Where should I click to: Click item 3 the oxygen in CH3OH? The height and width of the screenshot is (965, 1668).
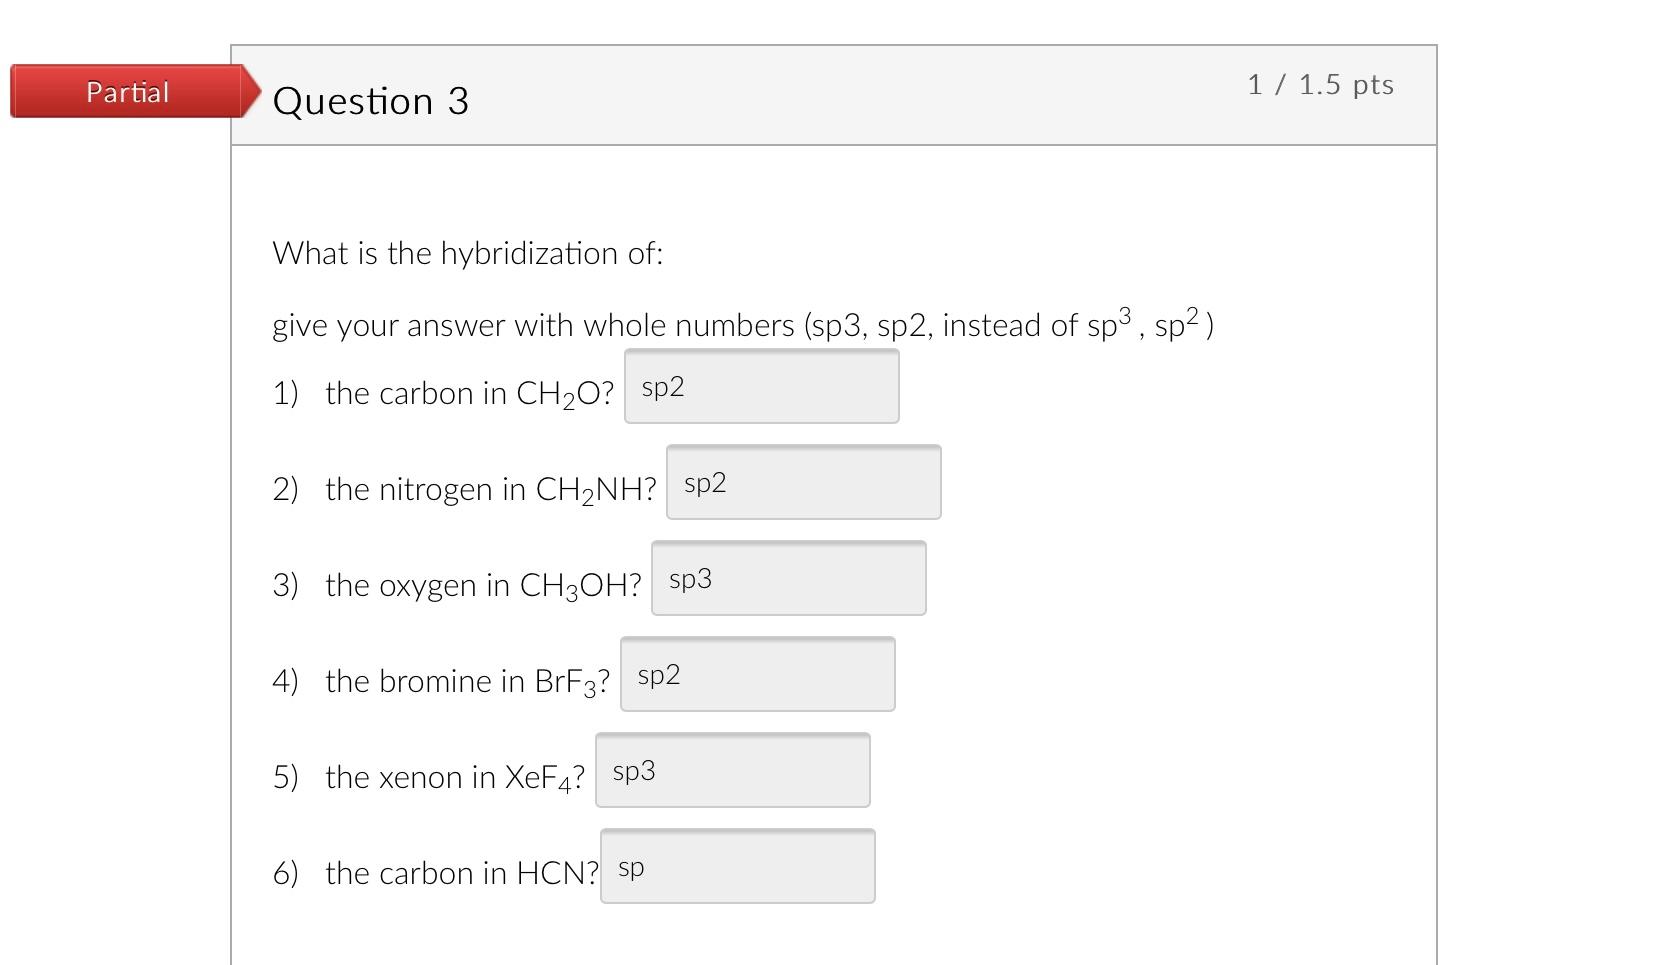[457, 585]
